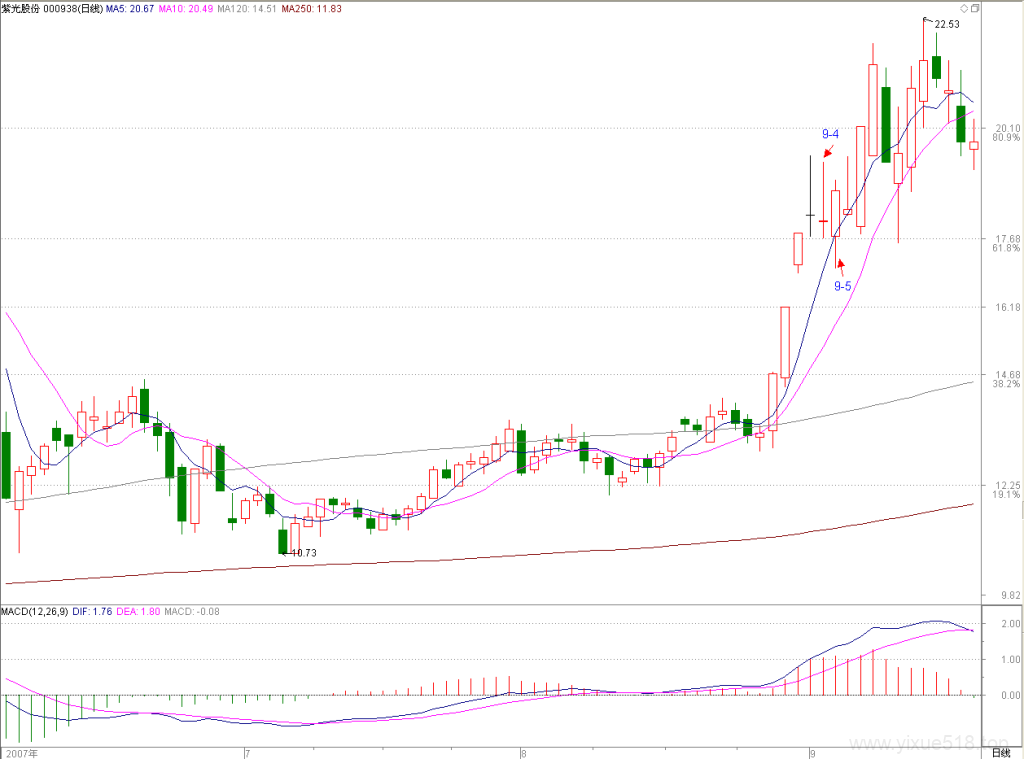Click the overlapping-windows restore icon above the chart
The image size is (1024, 759).
(975, 8)
